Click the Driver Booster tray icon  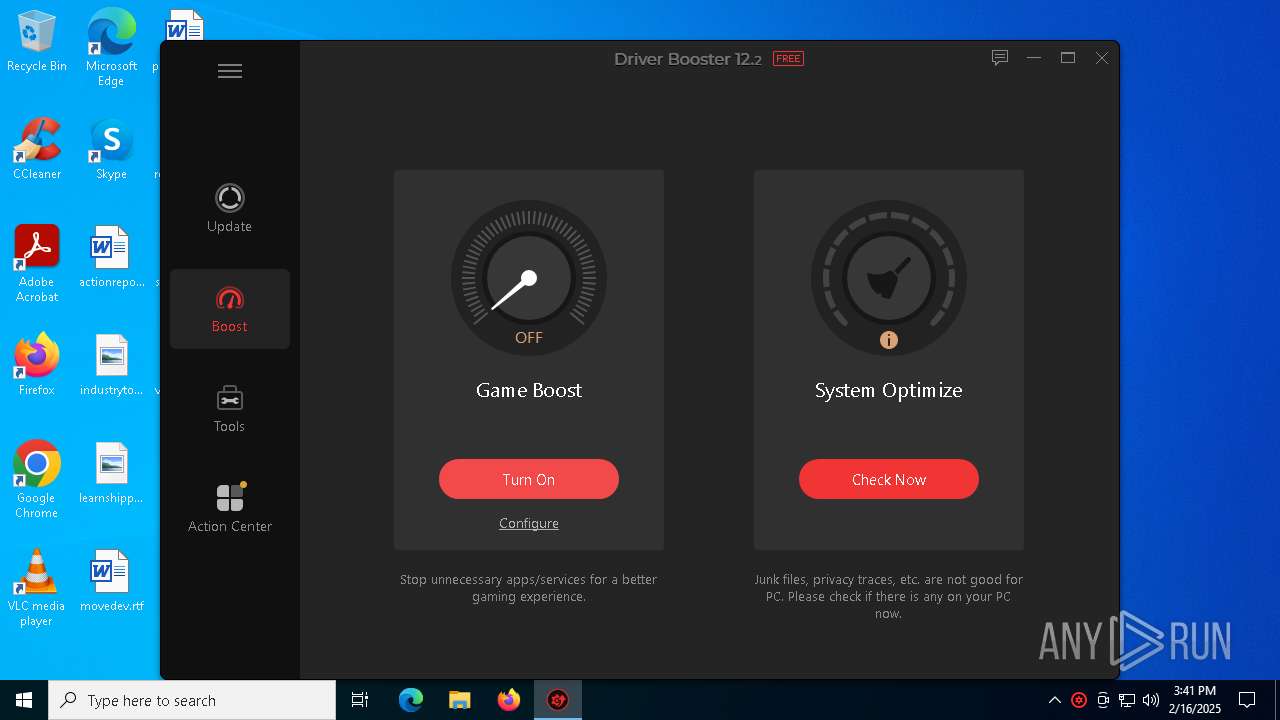1079,700
